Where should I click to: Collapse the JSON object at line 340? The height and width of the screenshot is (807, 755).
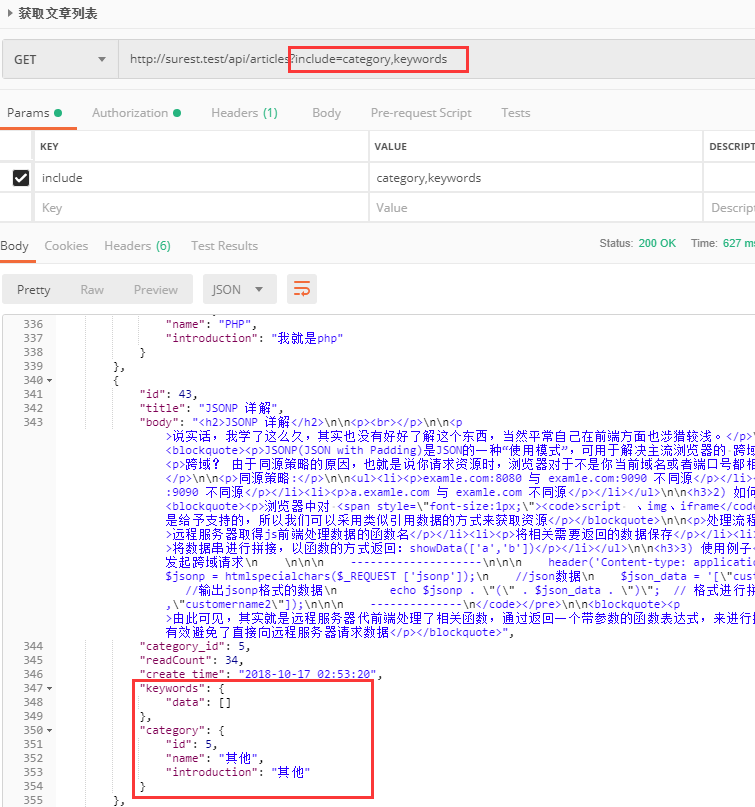pyautogui.click(x=50, y=380)
